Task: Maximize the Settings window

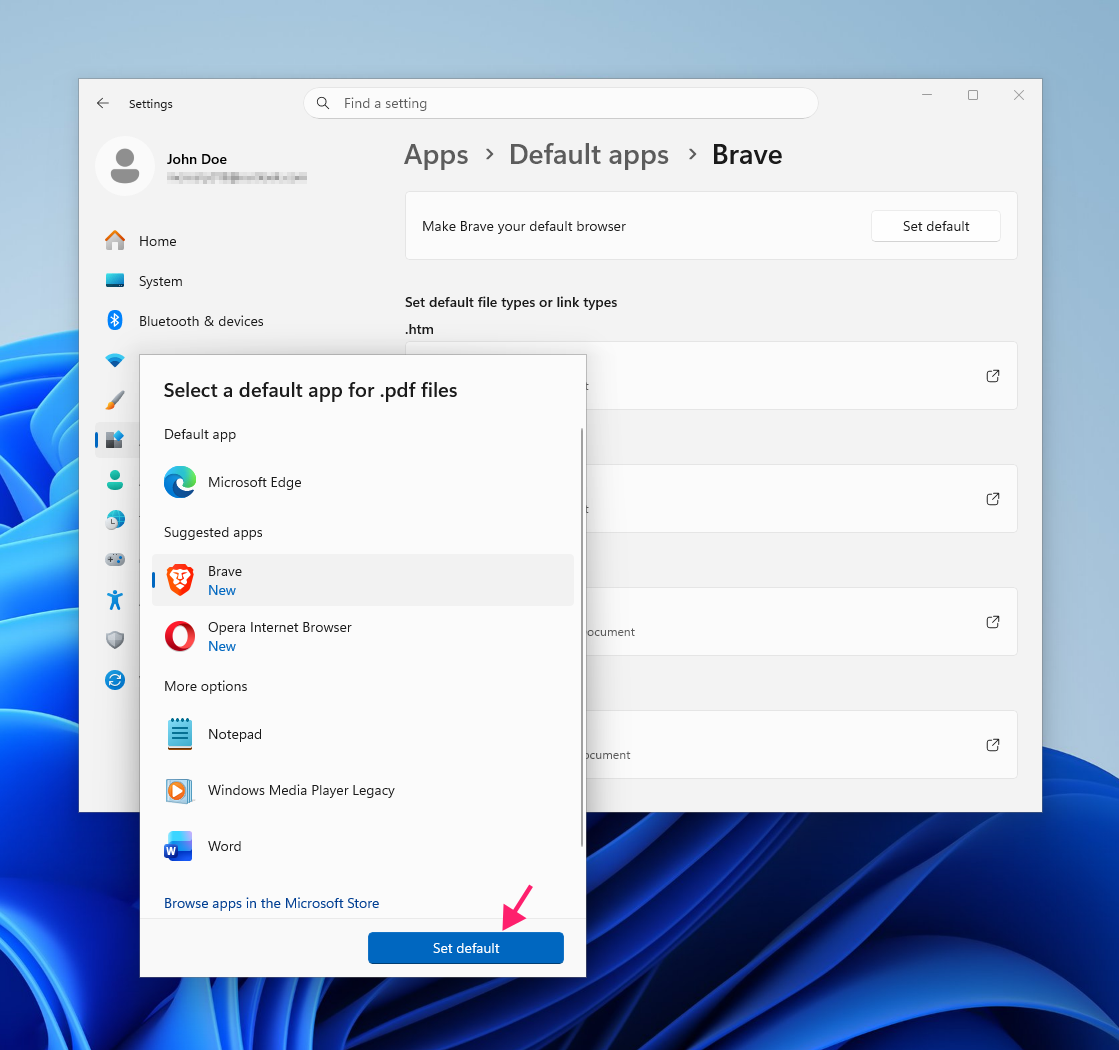Action: coord(973,95)
